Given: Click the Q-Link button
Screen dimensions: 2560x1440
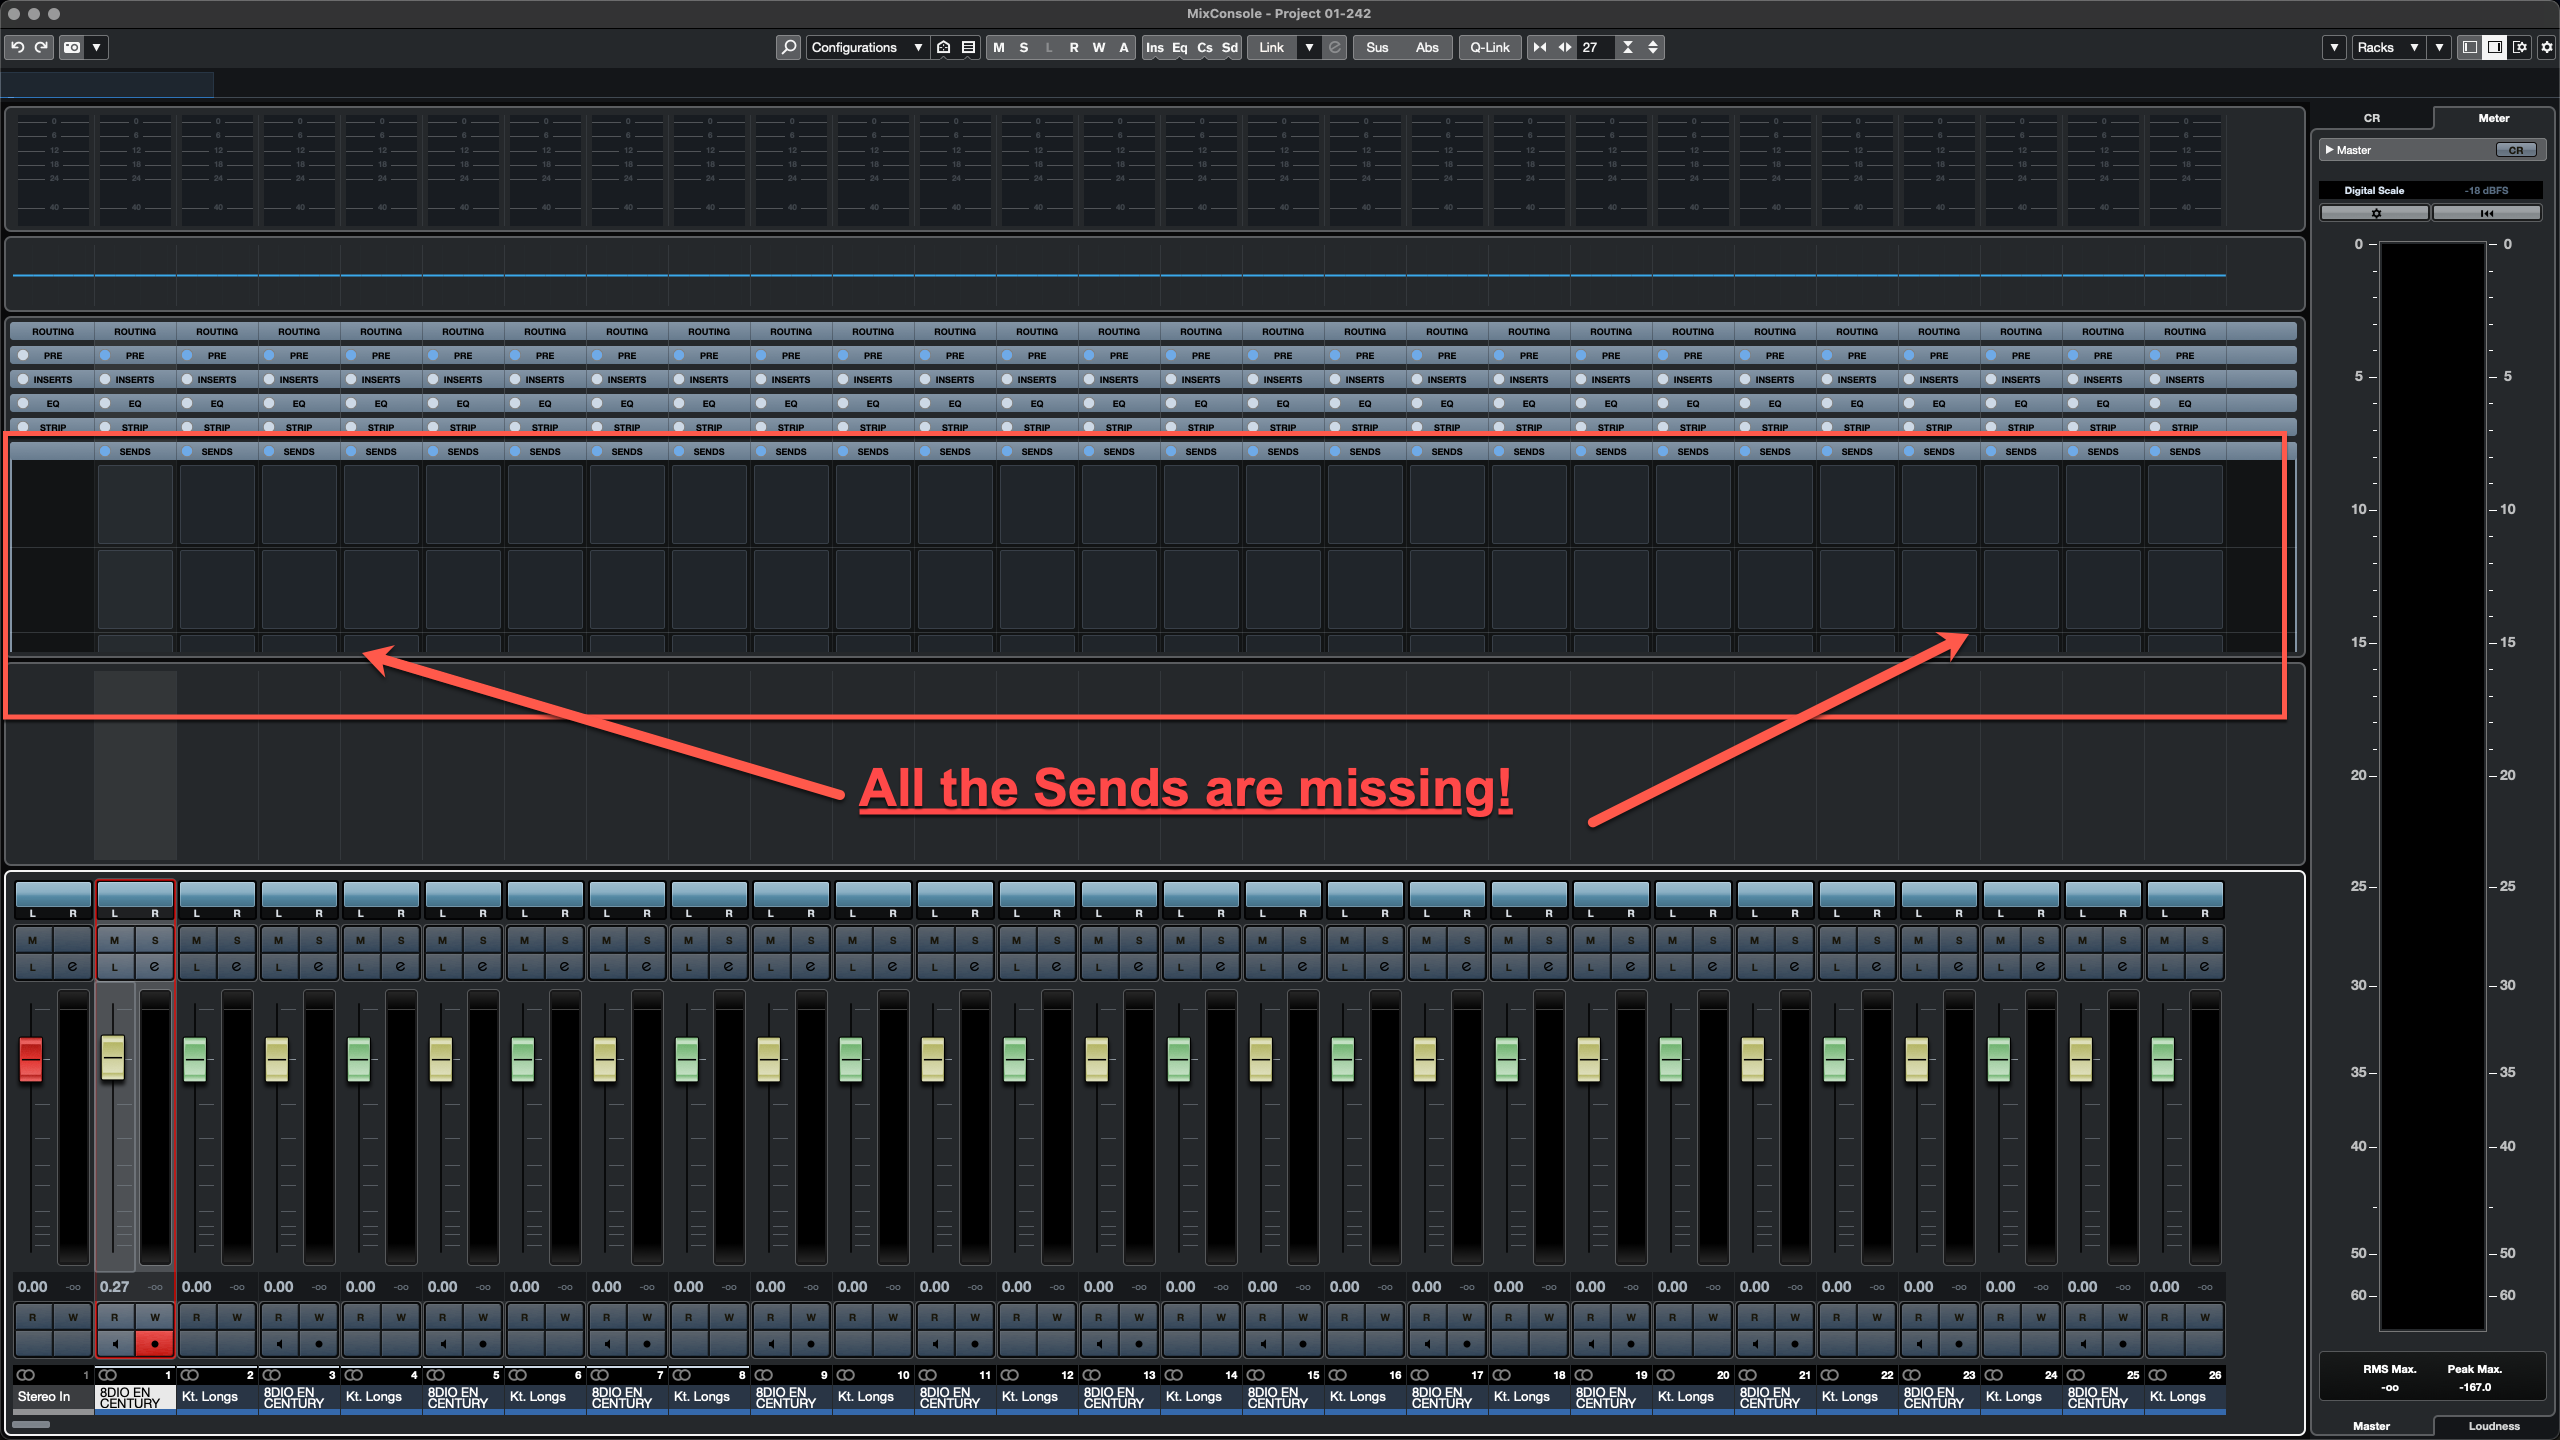Looking at the screenshot, I should tap(1489, 47).
